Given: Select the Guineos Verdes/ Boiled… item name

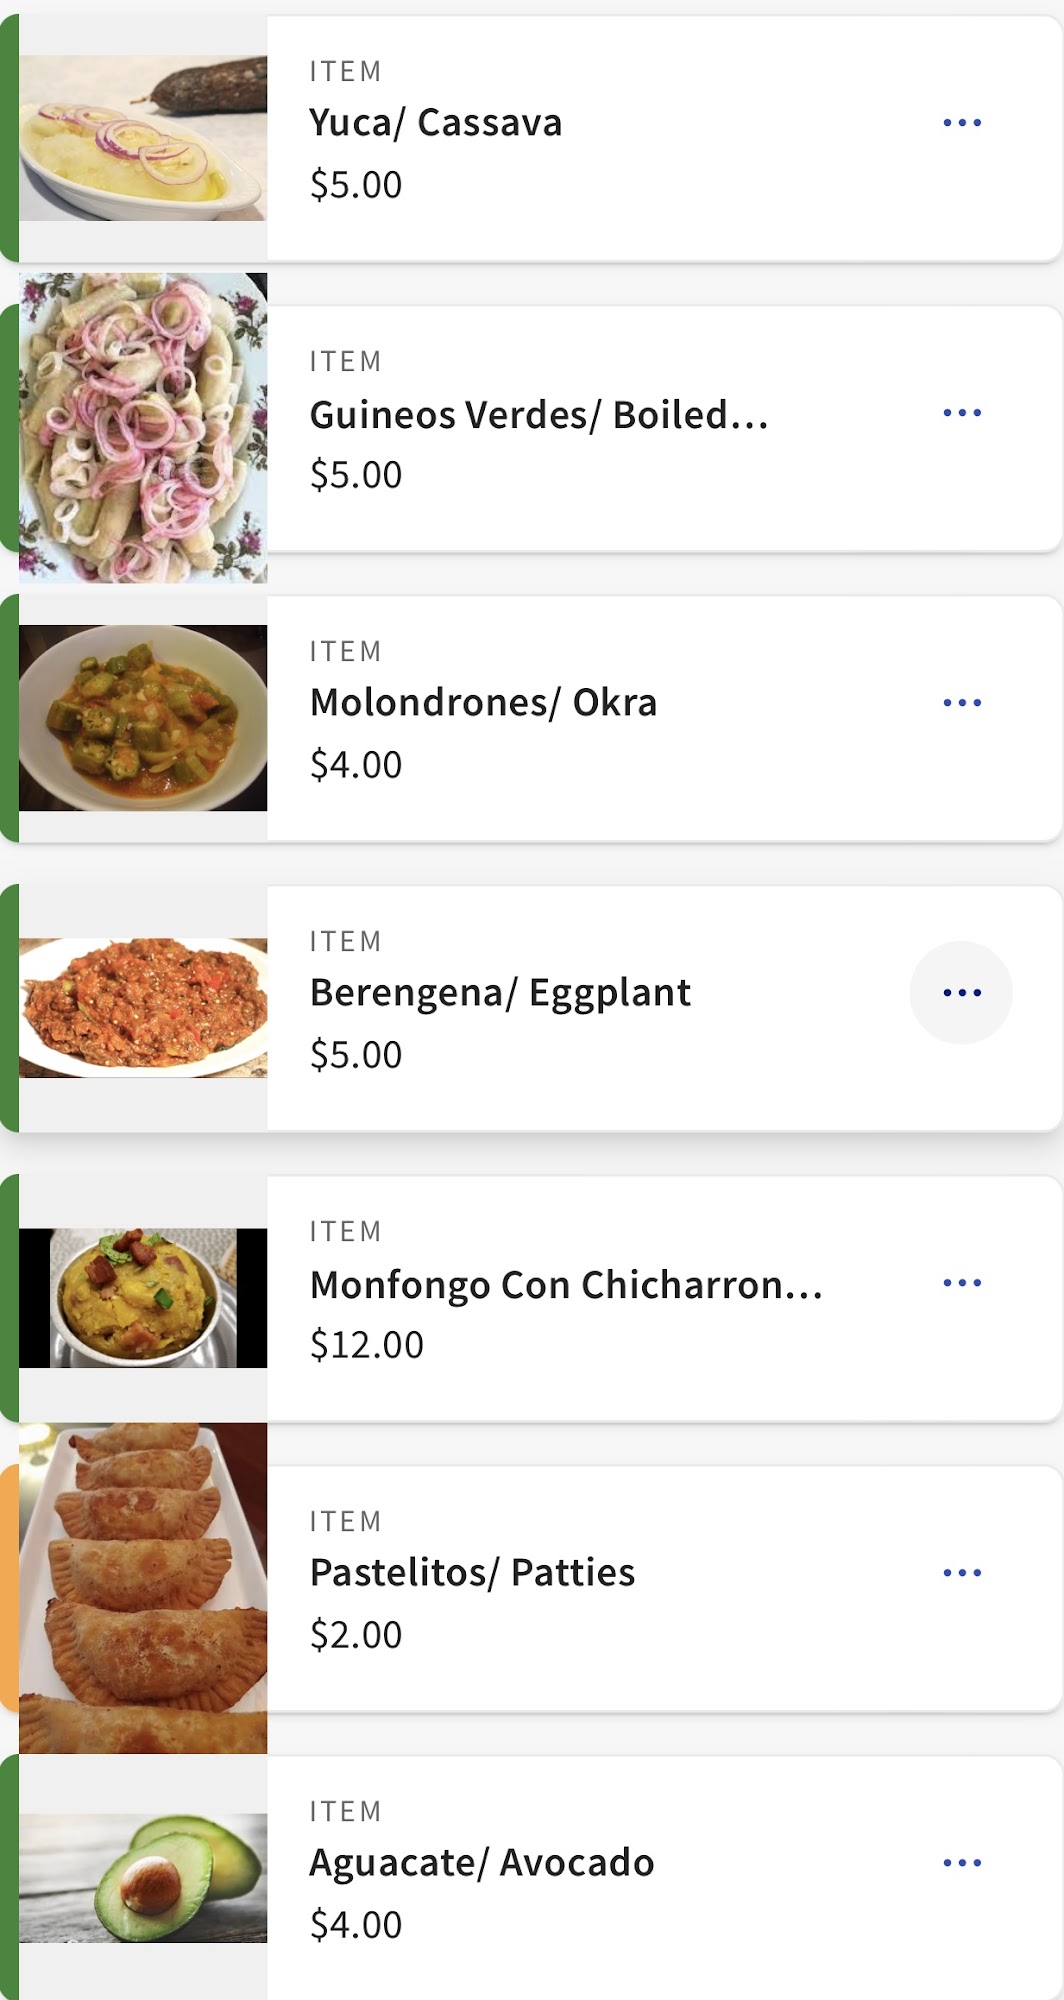Looking at the screenshot, I should (x=538, y=415).
